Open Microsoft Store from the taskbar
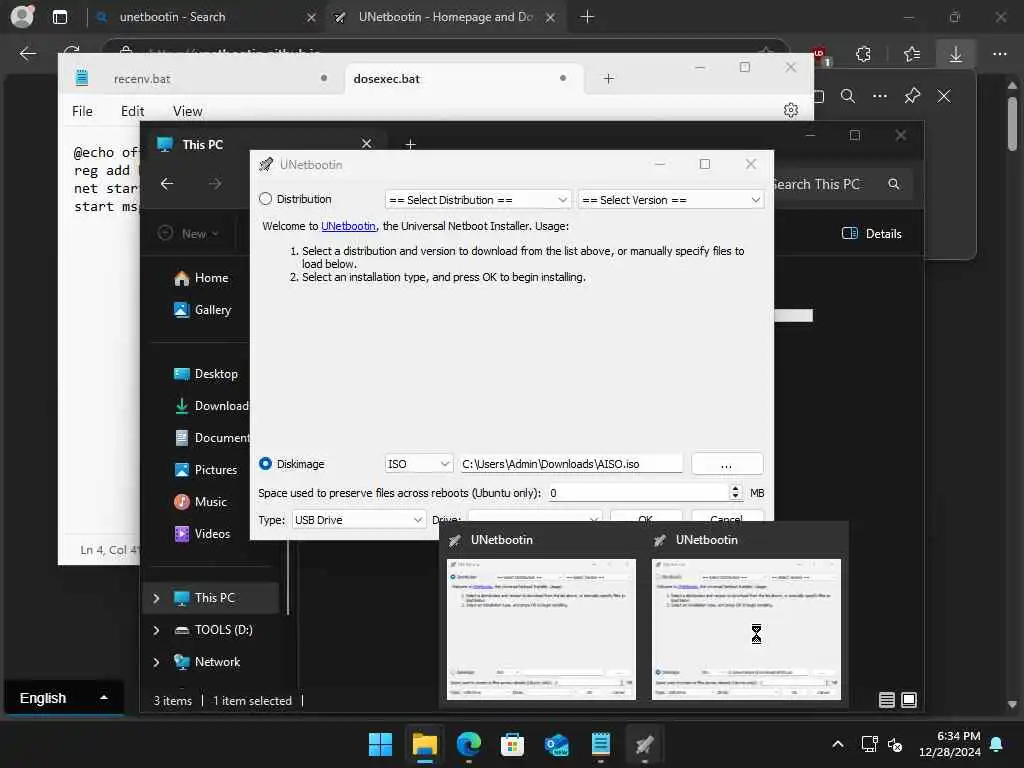This screenshot has height=768, width=1024. click(x=513, y=744)
